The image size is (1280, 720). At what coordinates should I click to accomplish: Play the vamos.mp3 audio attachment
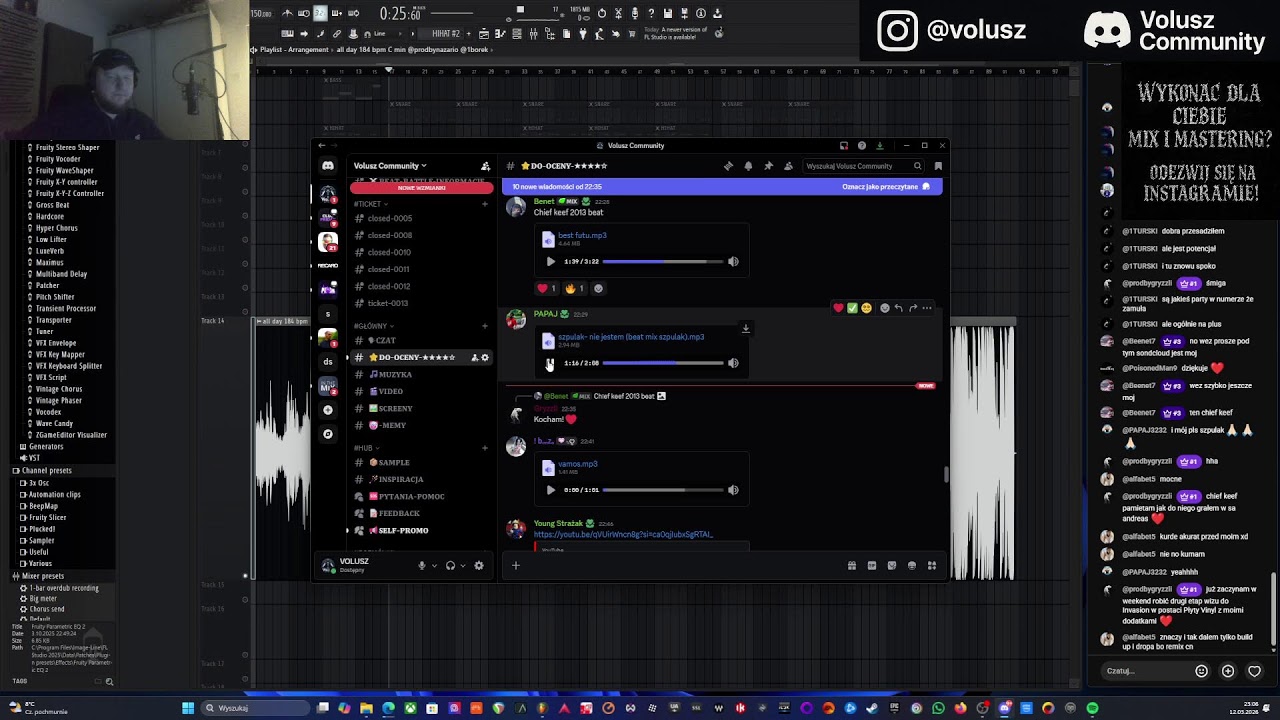[550, 490]
